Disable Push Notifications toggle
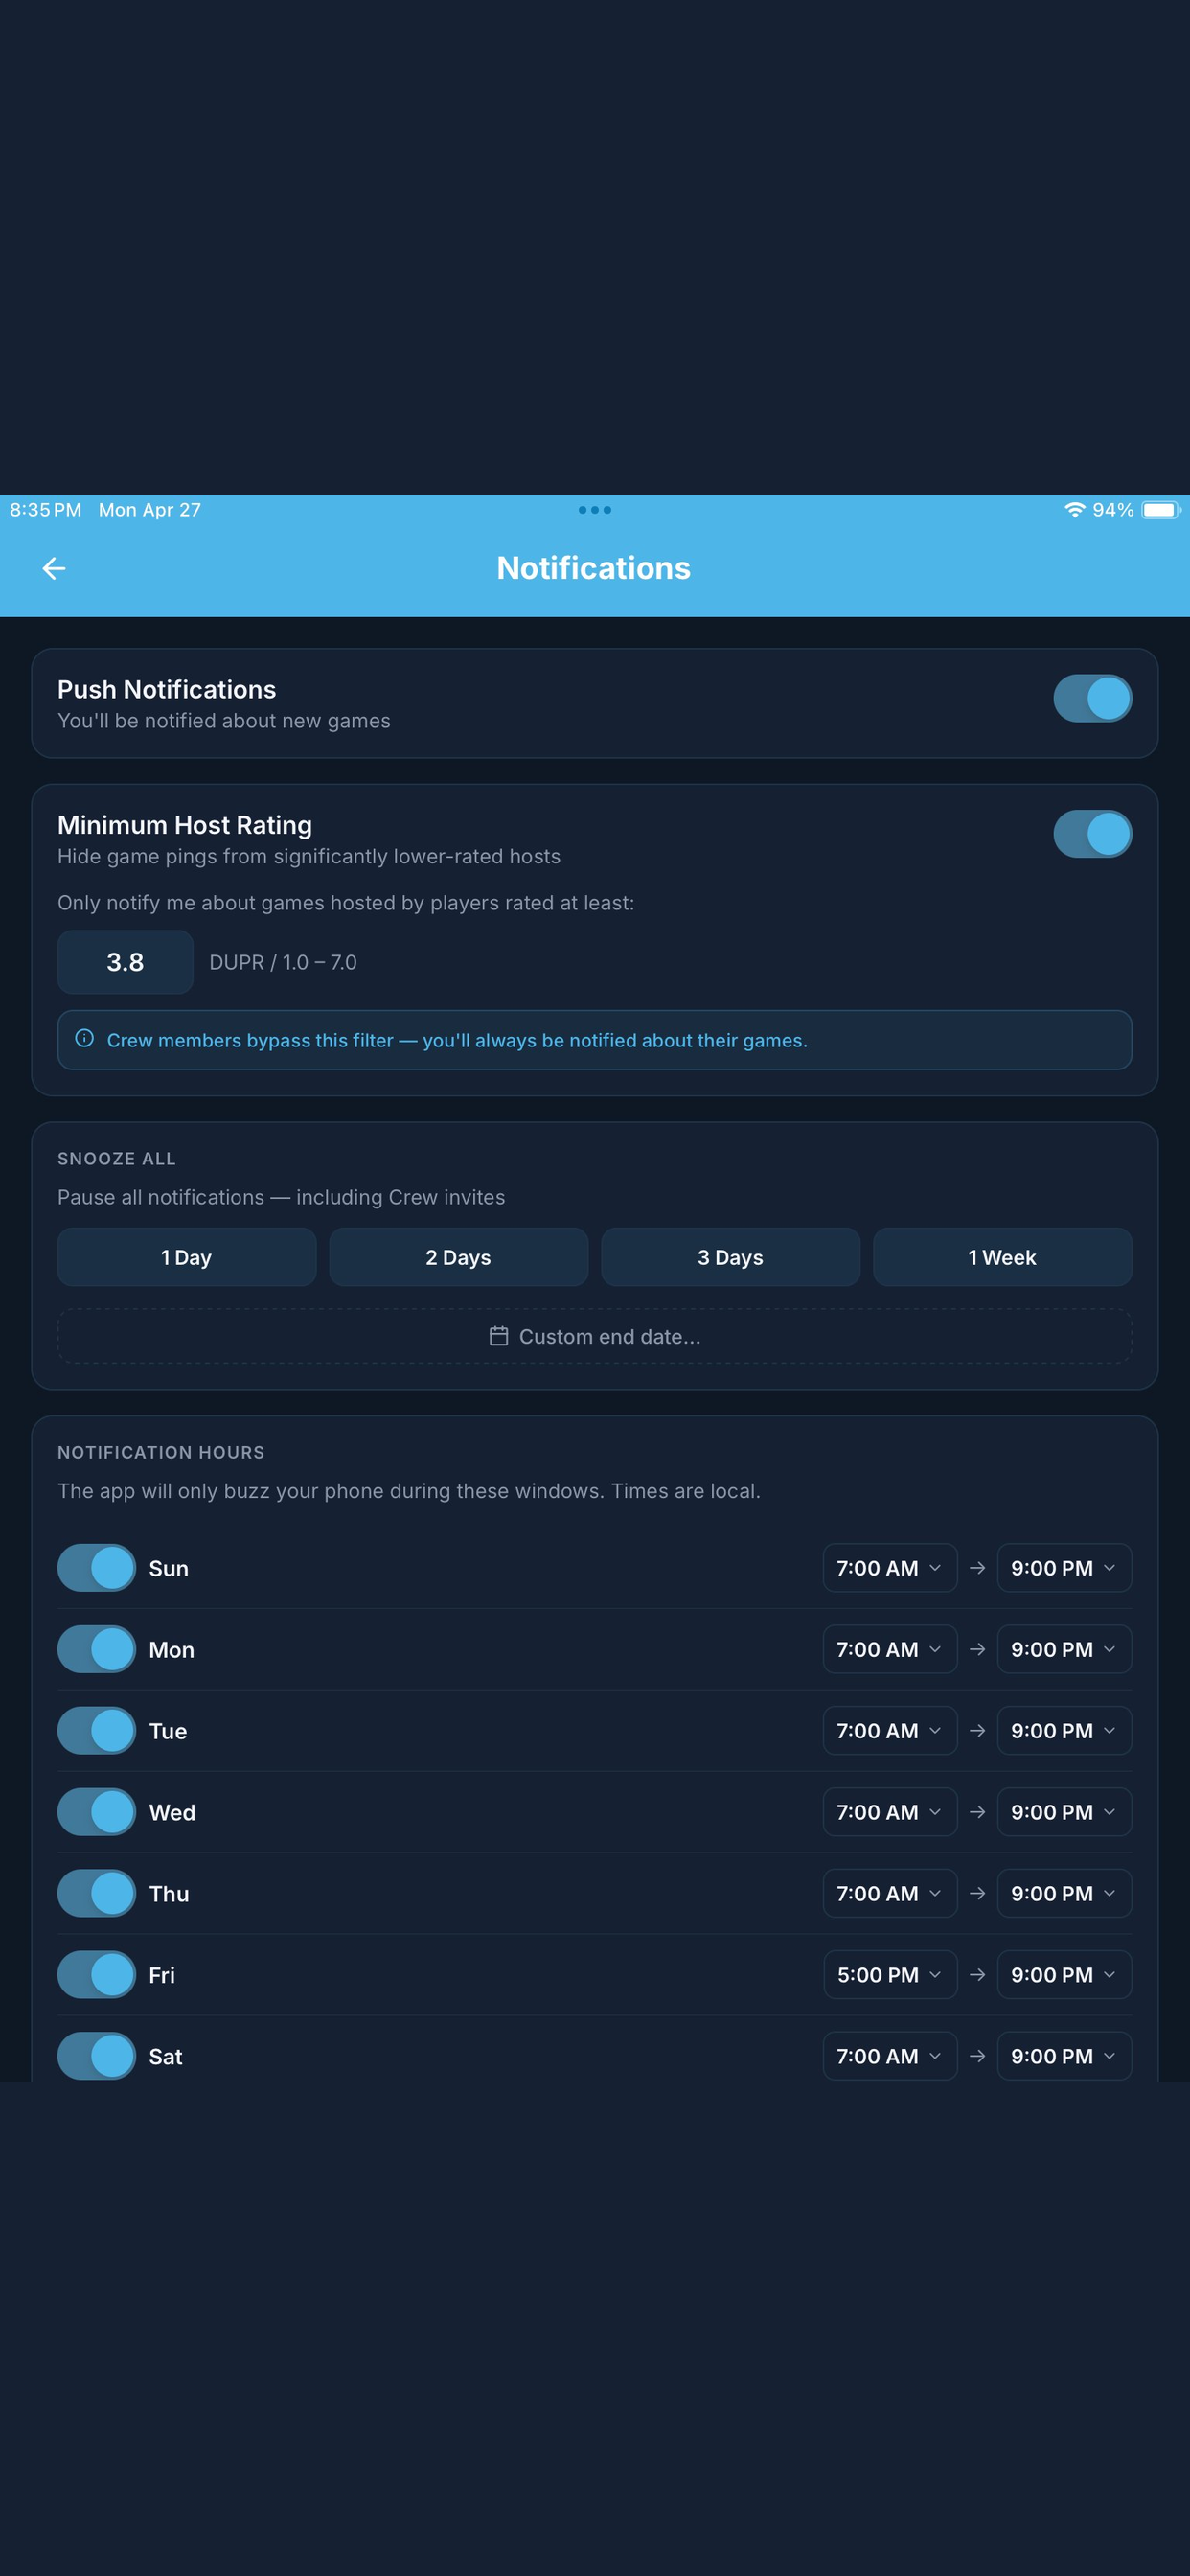This screenshot has height=2576, width=1190. [x=1092, y=698]
